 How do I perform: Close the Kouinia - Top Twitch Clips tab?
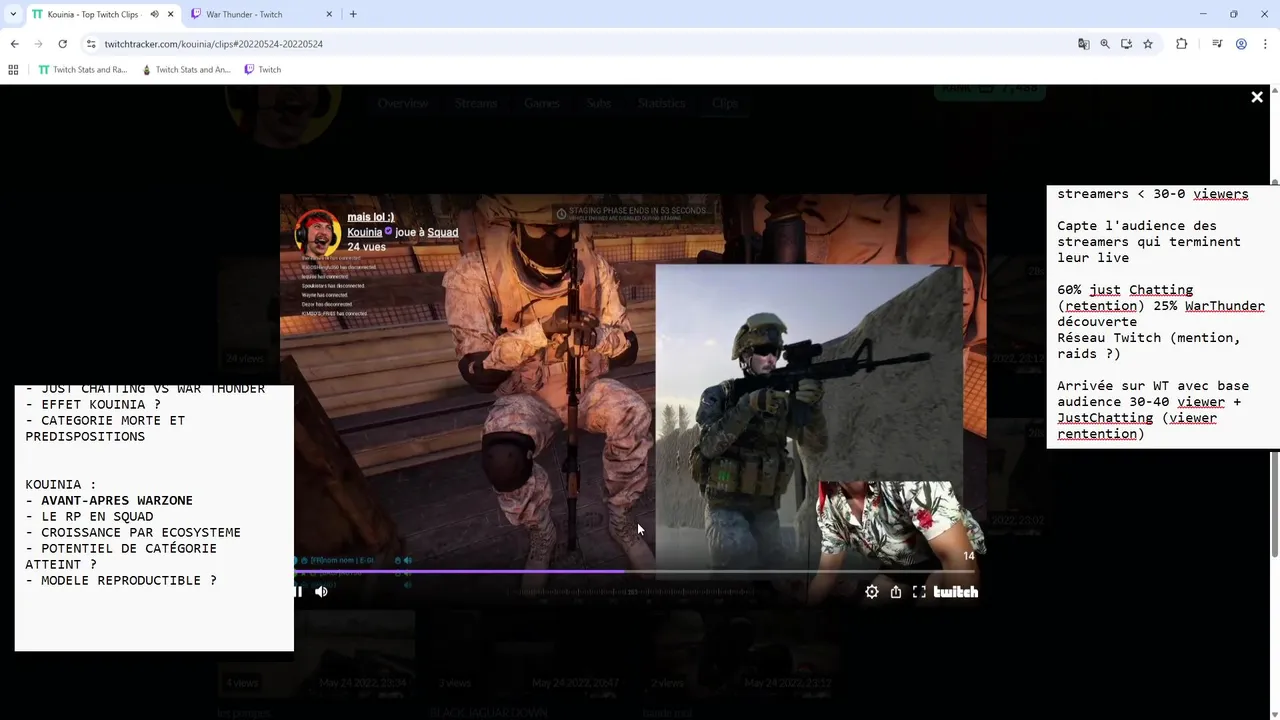point(170,14)
